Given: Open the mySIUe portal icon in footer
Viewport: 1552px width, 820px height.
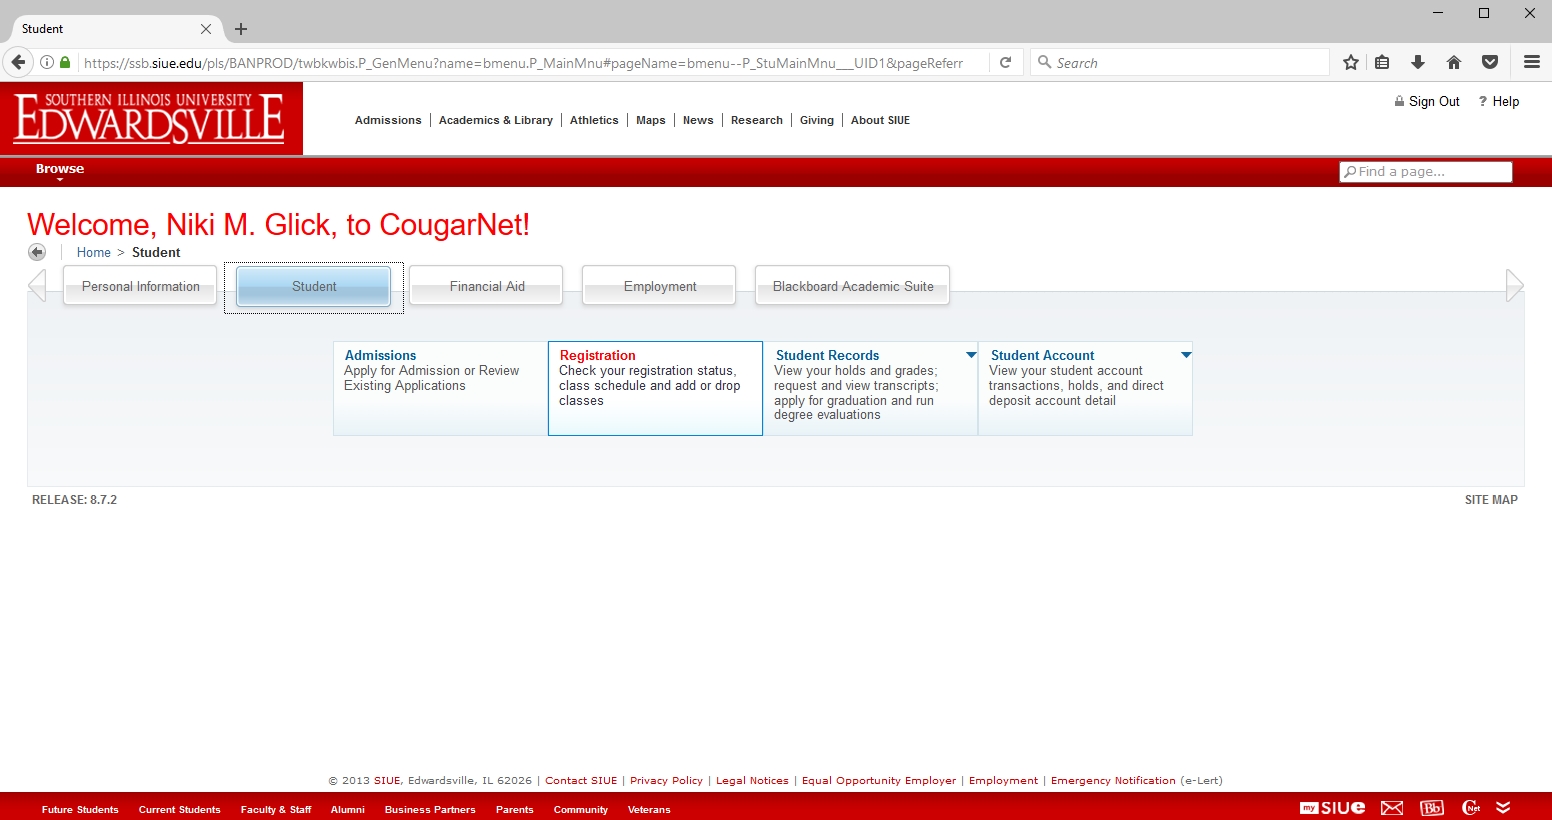Looking at the screenshot, I should (x=1331, y=808).
